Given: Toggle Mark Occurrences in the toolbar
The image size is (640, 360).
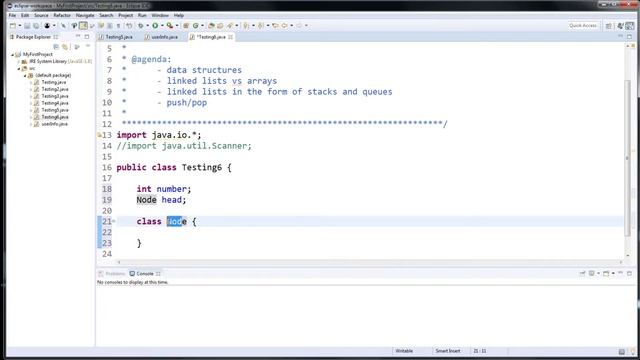Looking at the screenshot, I should pos(83,25).
